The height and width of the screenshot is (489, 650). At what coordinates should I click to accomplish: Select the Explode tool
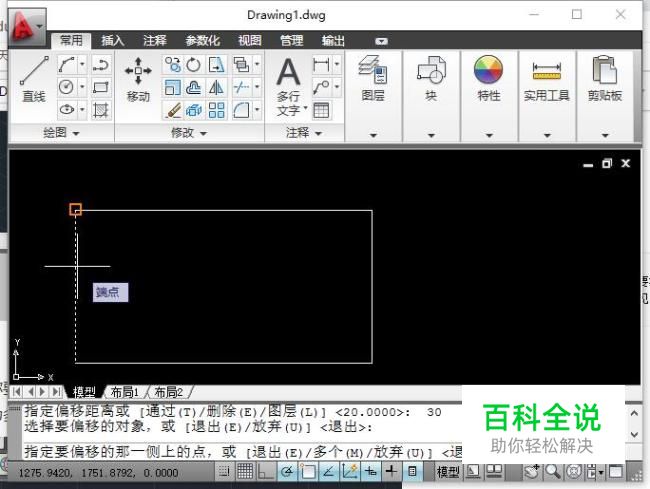tap(194, 110)
